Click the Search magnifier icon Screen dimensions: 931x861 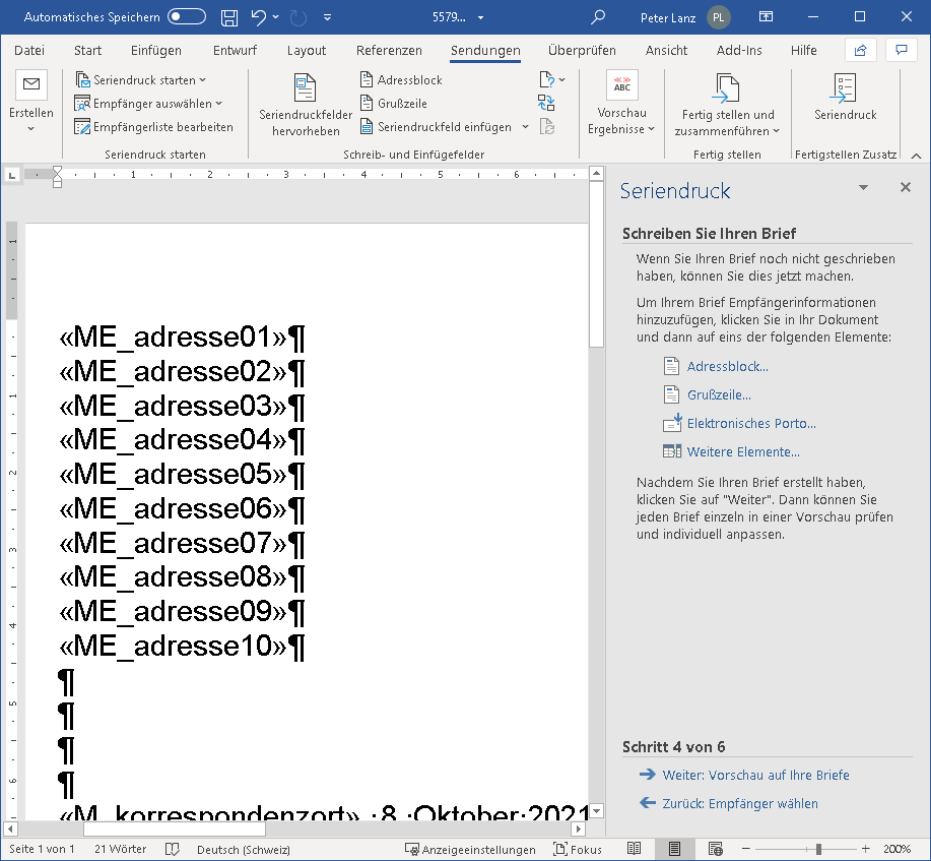[598, 17]
